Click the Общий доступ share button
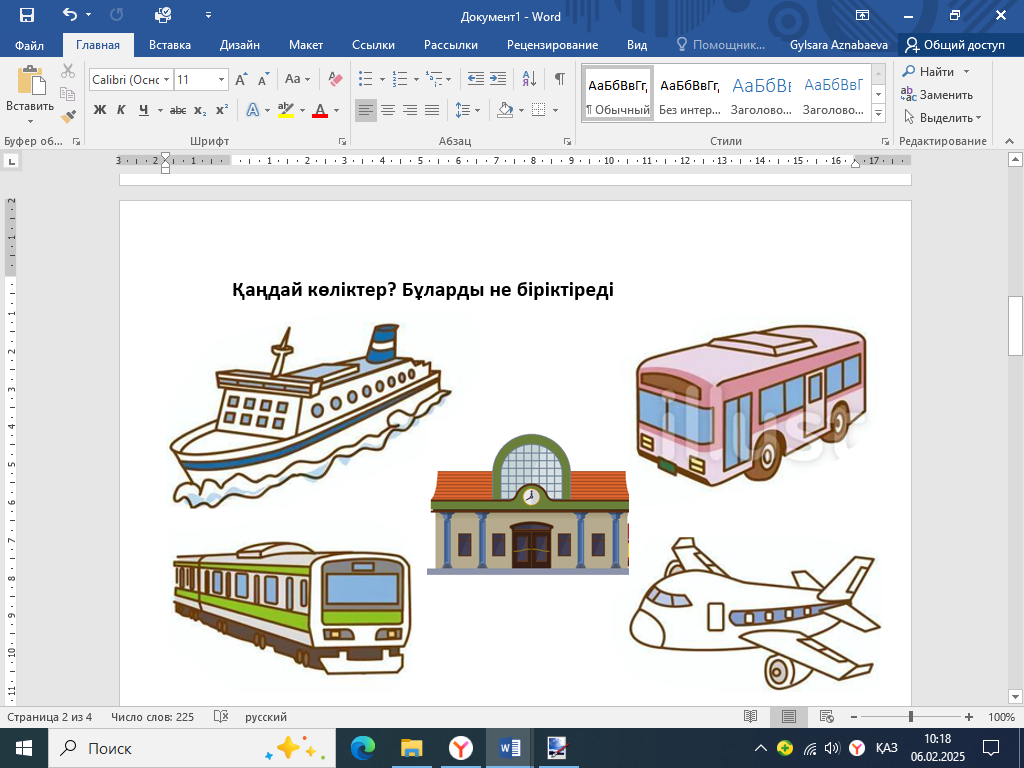Viewport: 1024px width, 768px height. (x=955, y=45)
